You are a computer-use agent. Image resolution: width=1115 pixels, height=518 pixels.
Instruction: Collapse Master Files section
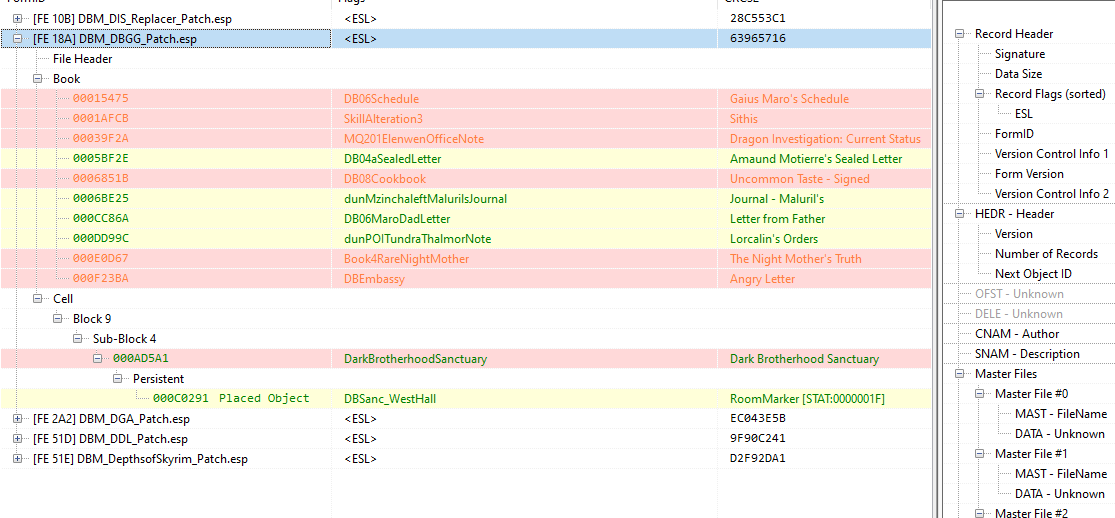pos(960,374)
